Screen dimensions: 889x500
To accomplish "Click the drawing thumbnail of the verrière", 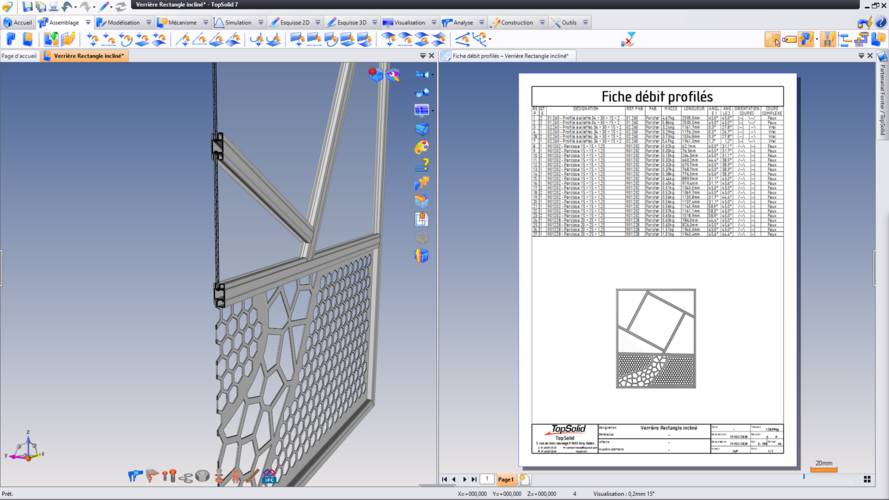I will [x=656, y=338].
